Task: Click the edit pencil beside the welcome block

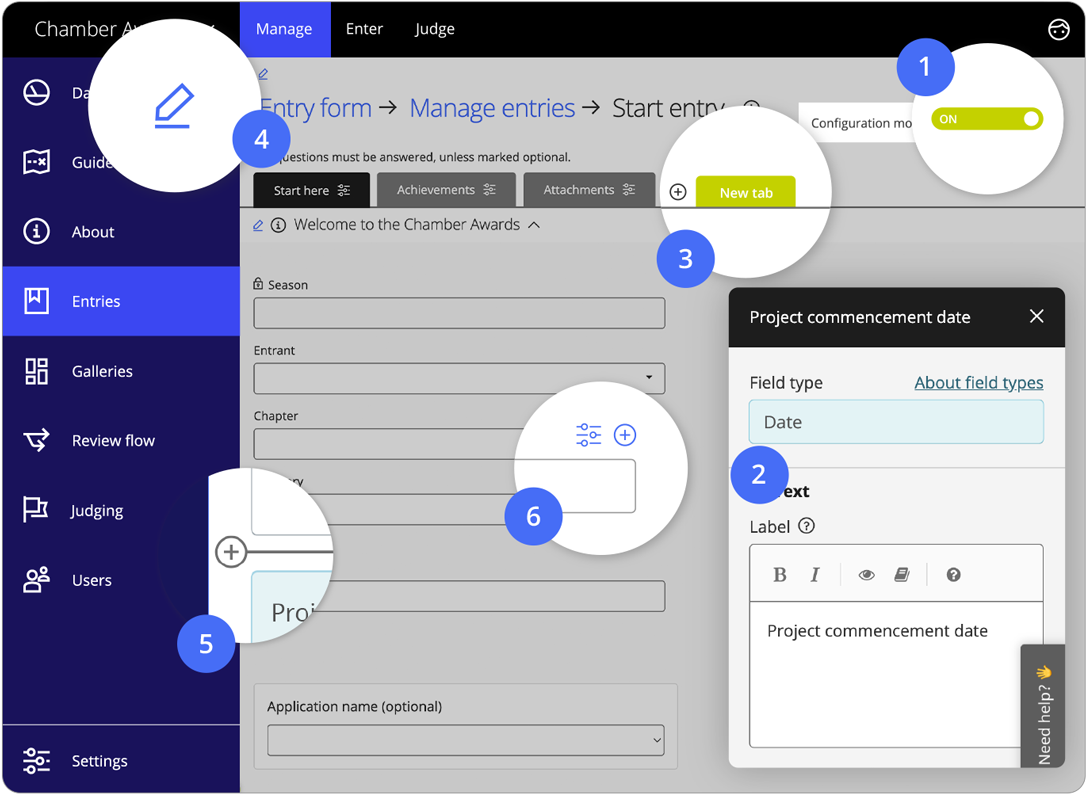Action: pyautogui.click(x=257, y=224)
